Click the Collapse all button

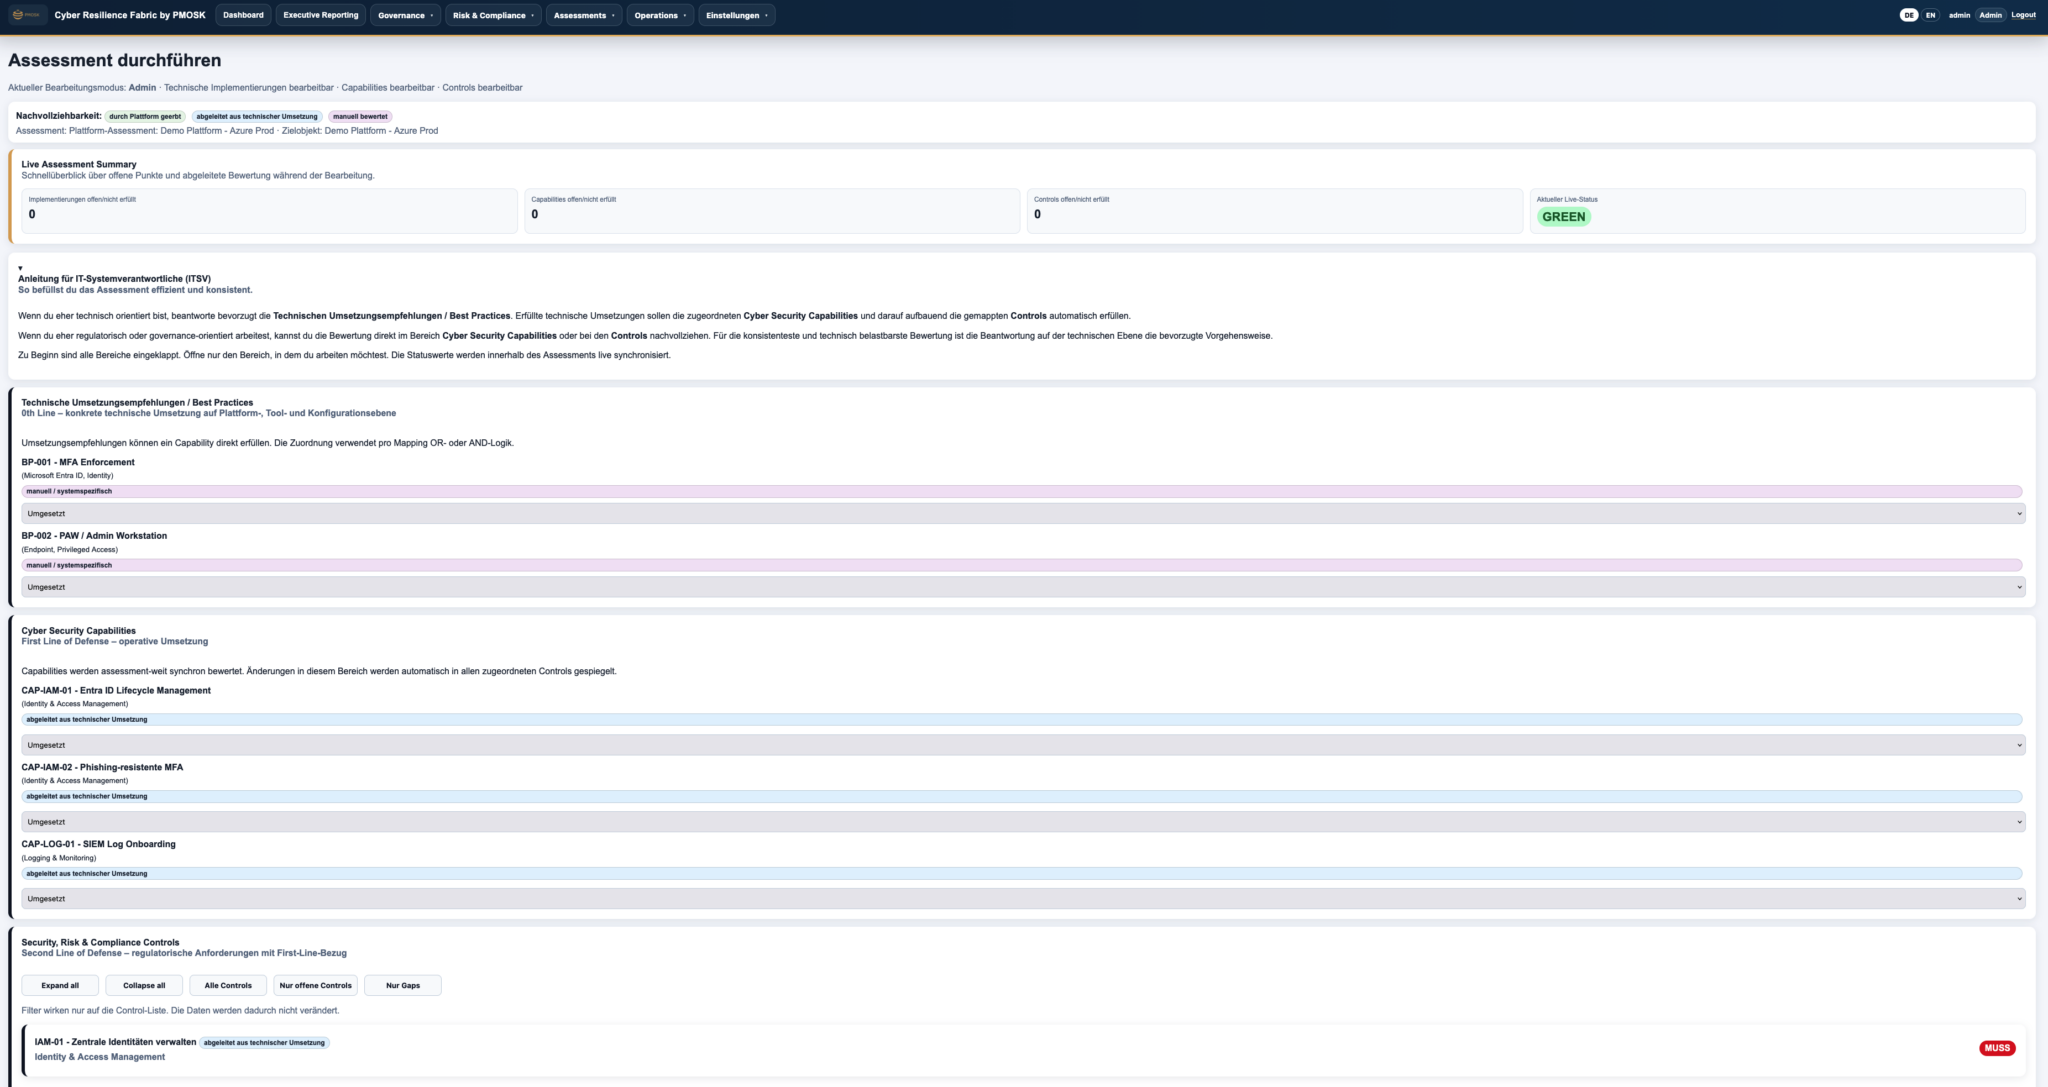pos(144,985)
